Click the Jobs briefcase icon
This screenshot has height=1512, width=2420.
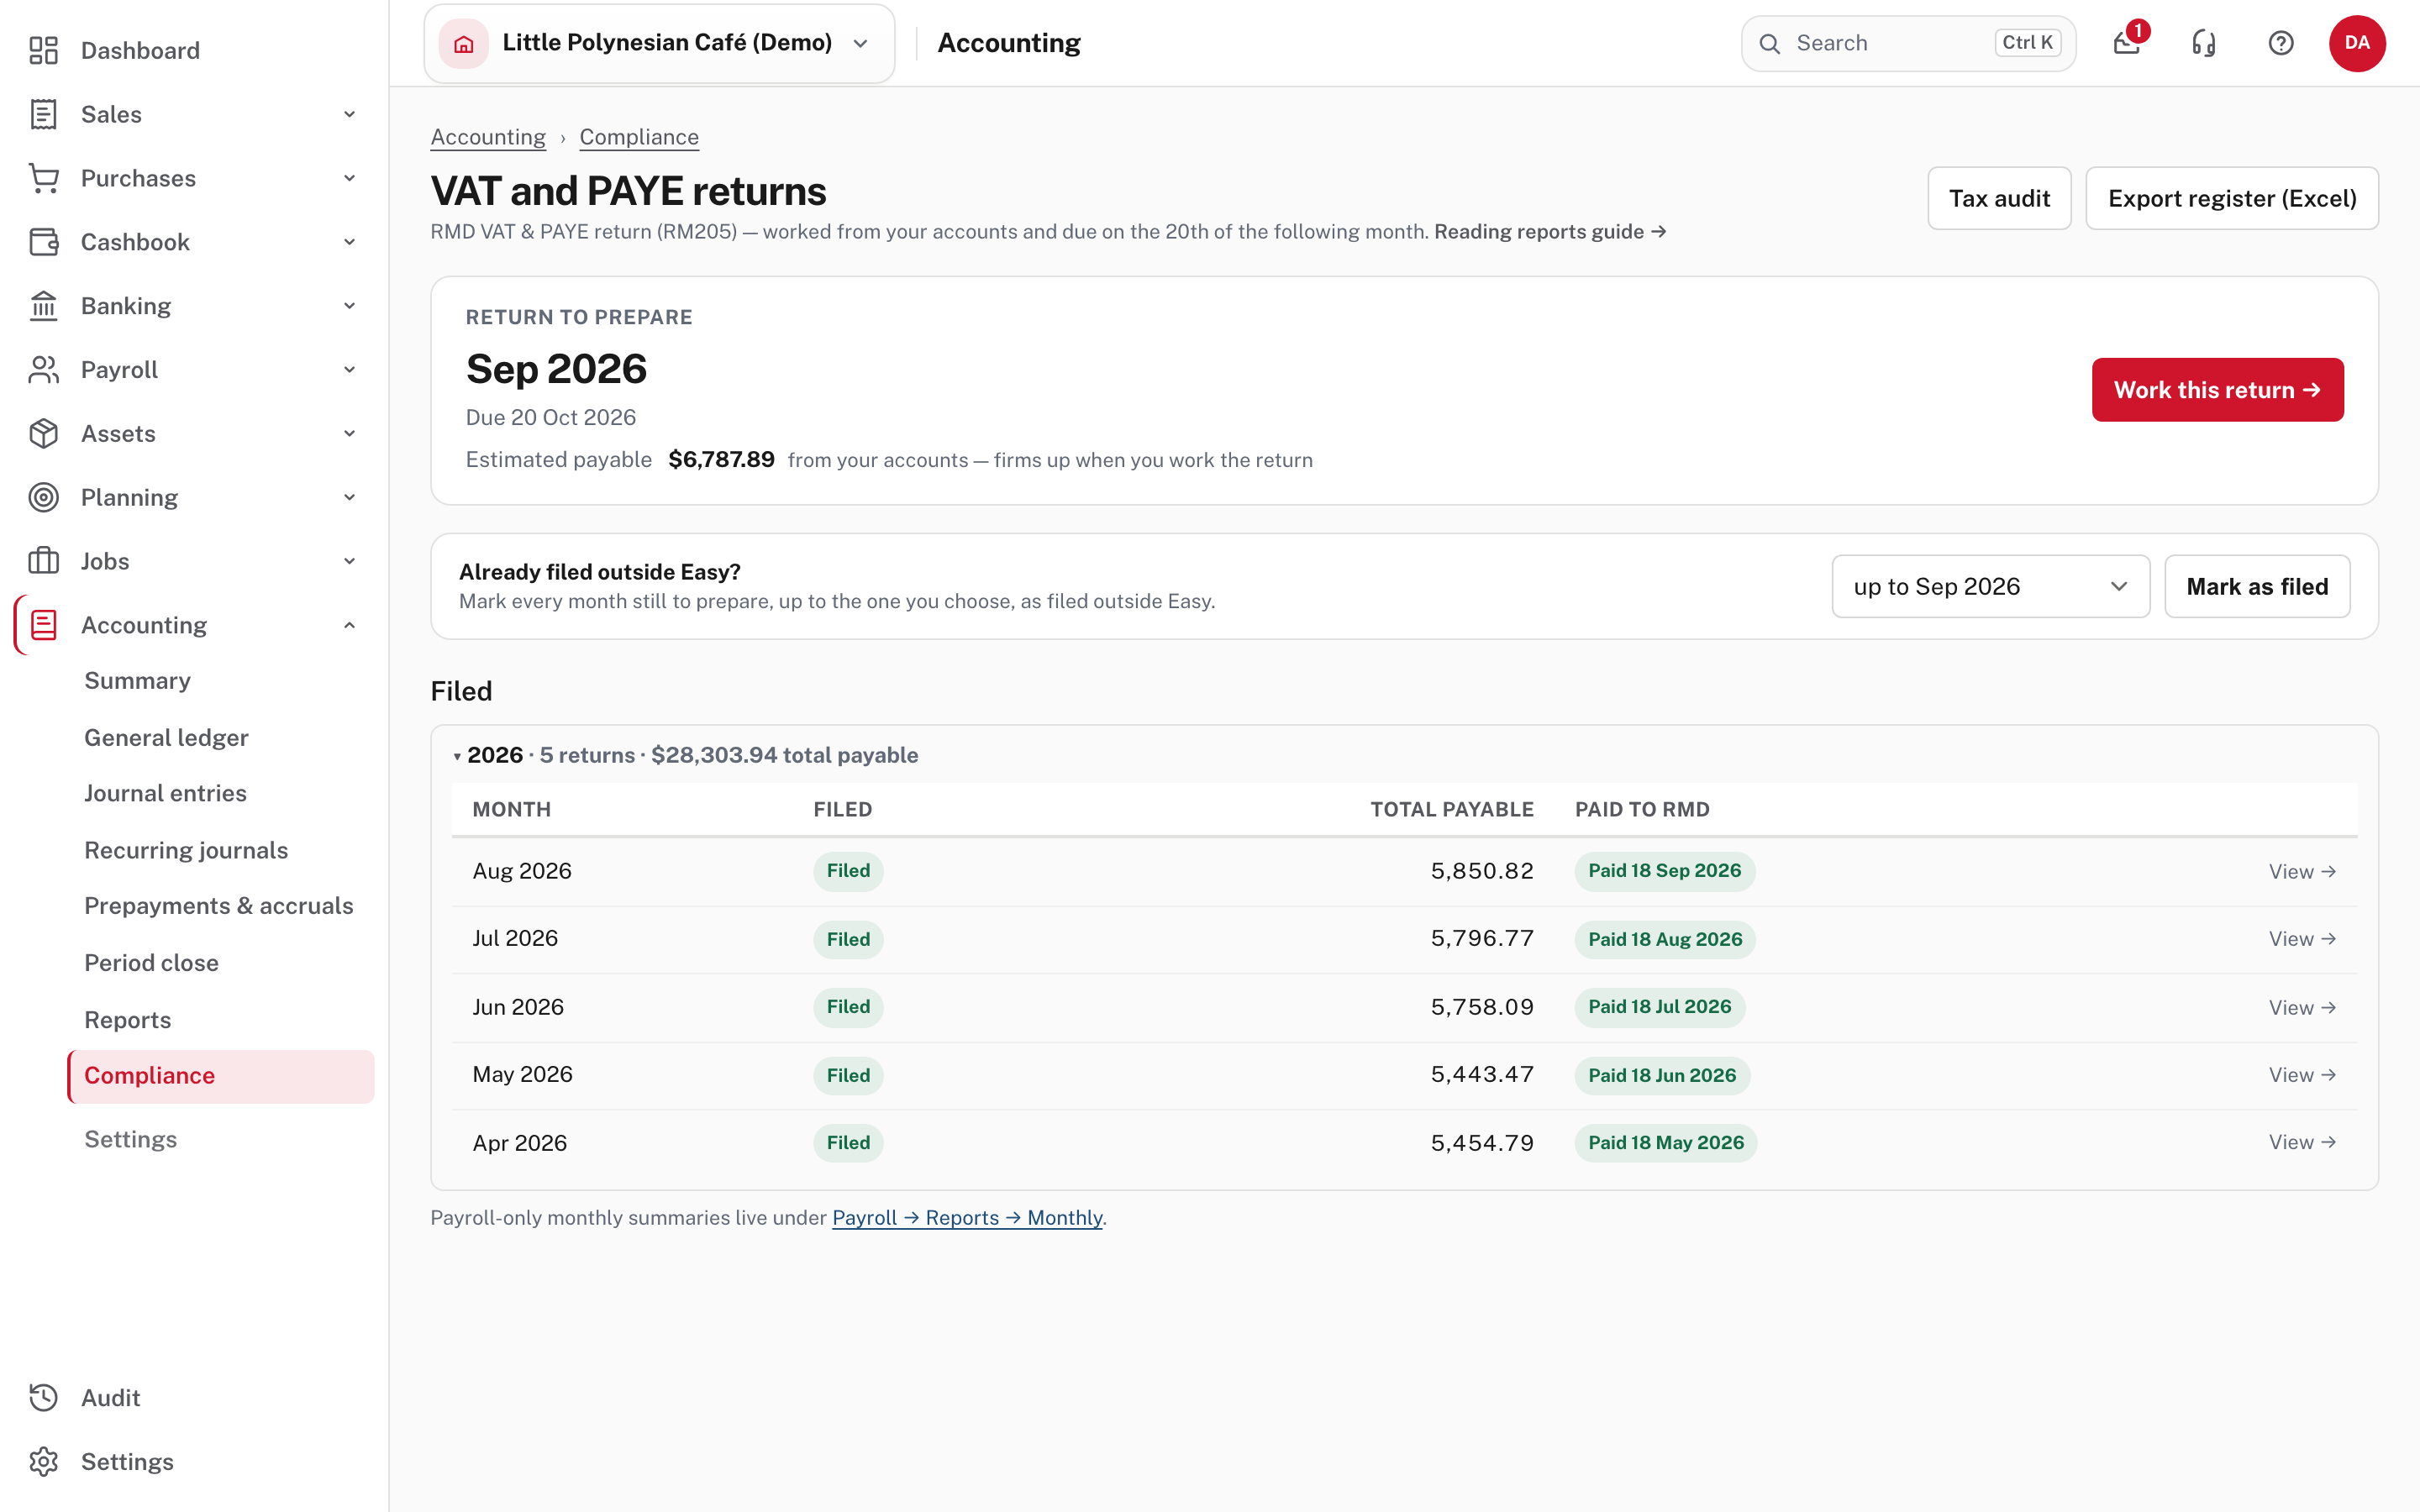[x=43, y=561]
